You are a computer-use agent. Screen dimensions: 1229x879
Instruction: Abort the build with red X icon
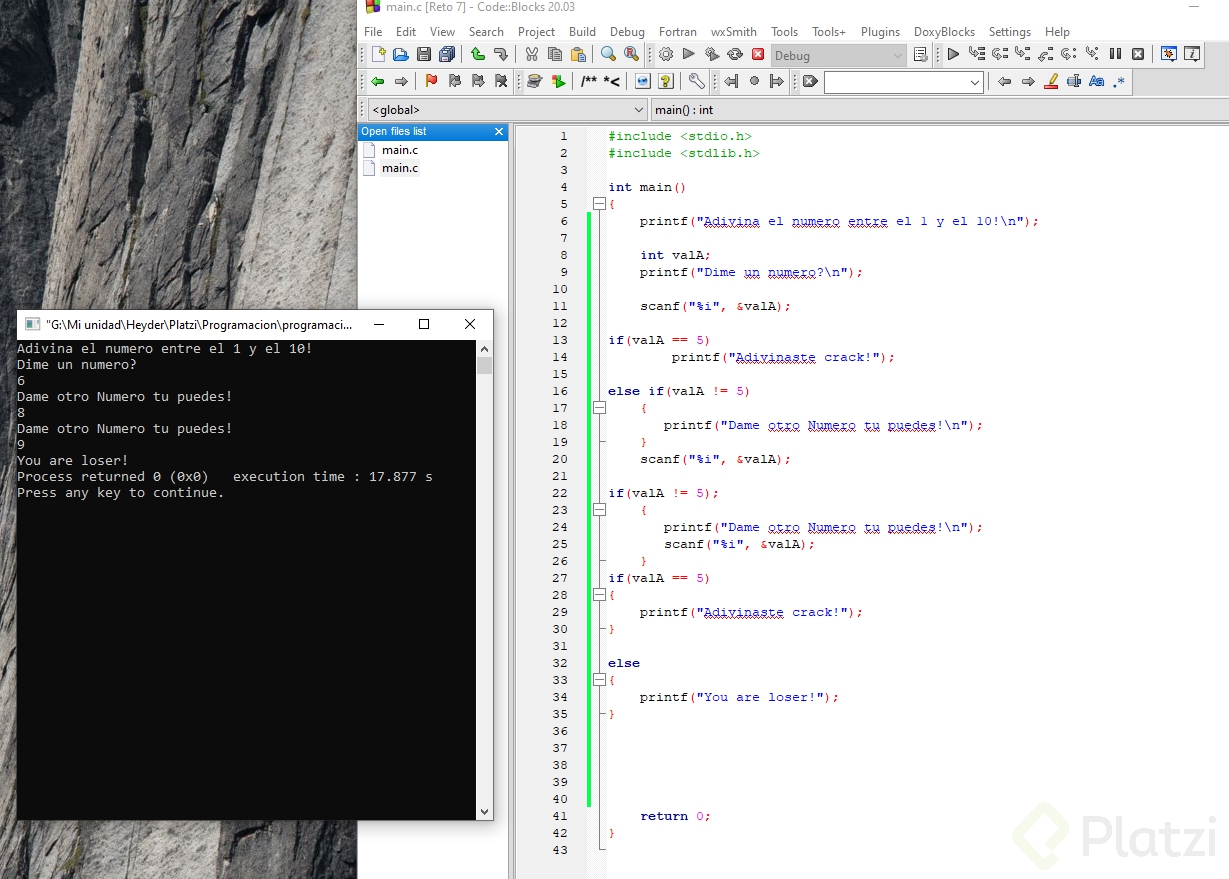(758, 55)
